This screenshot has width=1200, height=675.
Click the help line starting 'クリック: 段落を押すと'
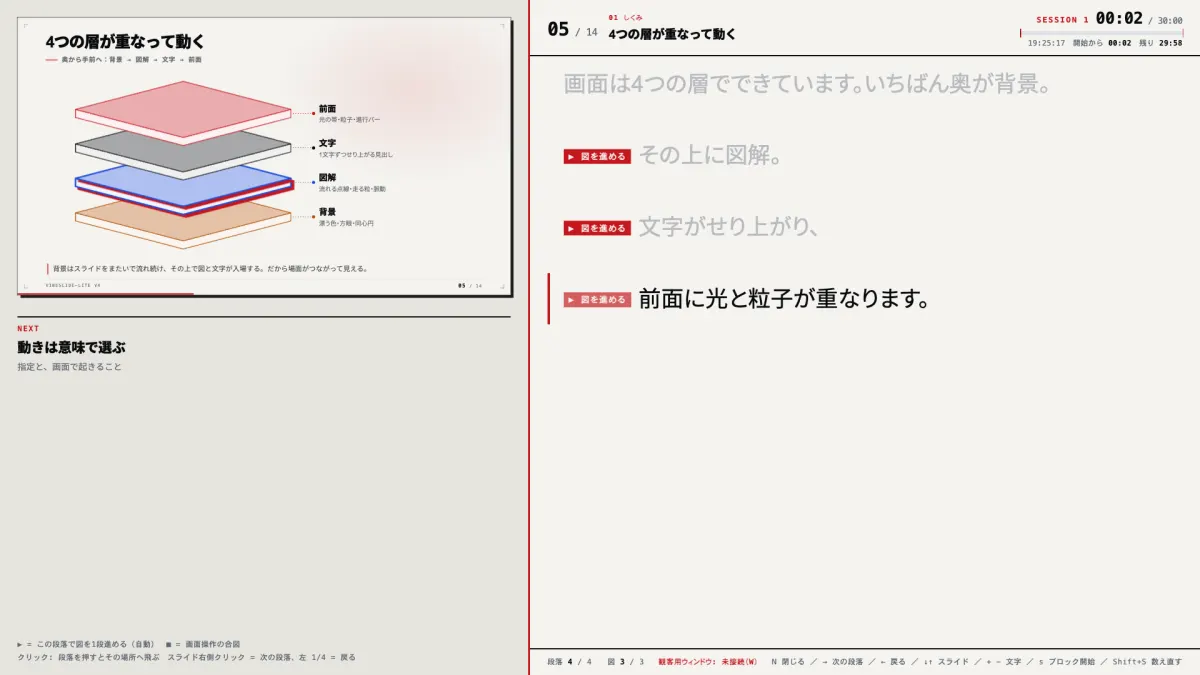point(186,657)
